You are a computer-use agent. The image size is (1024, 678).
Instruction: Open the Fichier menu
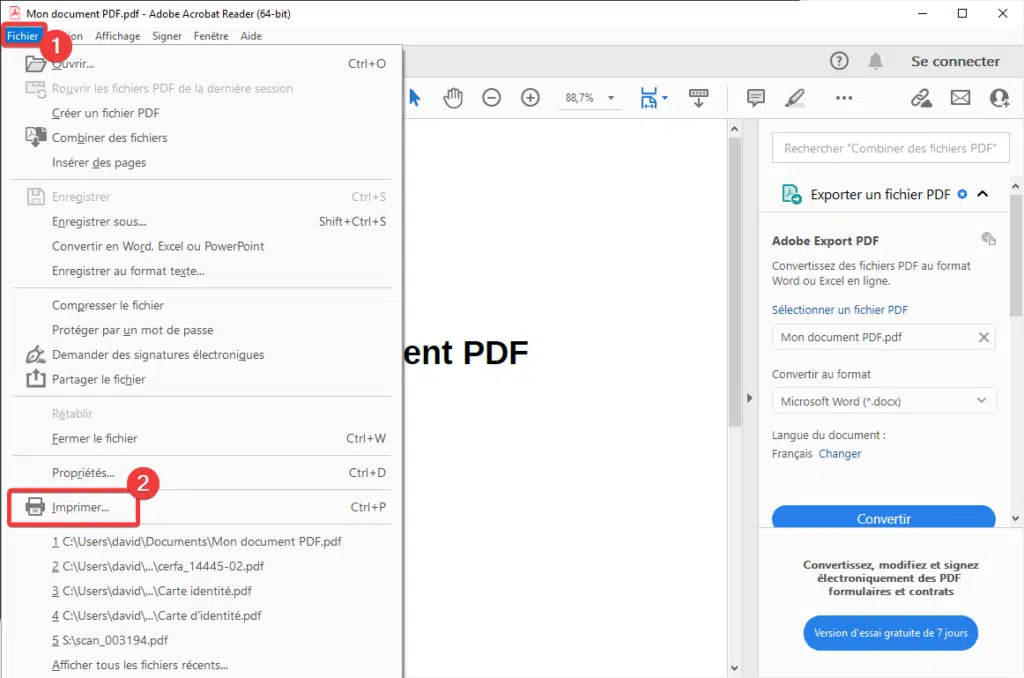coord(23,36)
